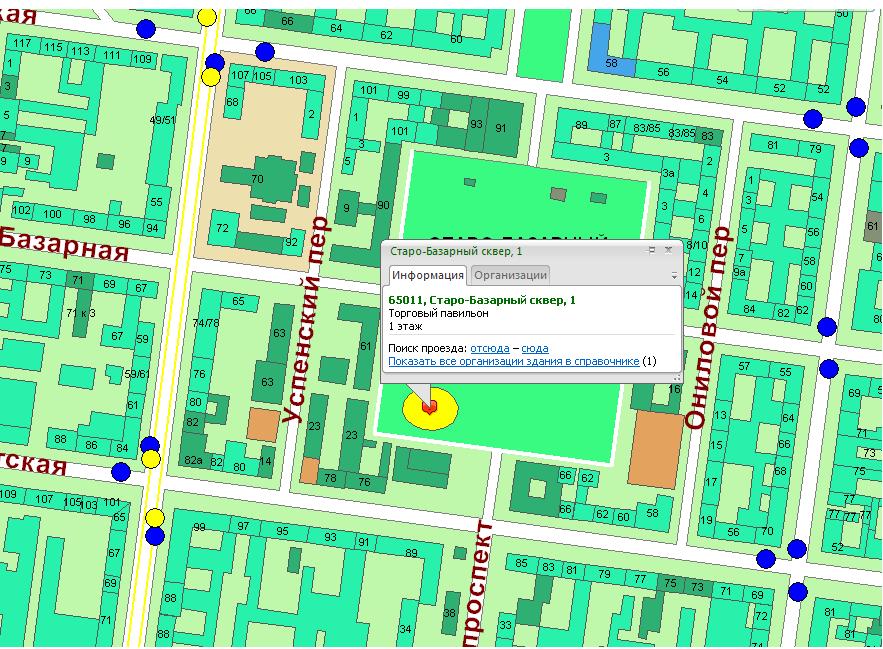Click the orange building beside number 14
This screenshot has width=883, height=649.
(x=264, y=423)
